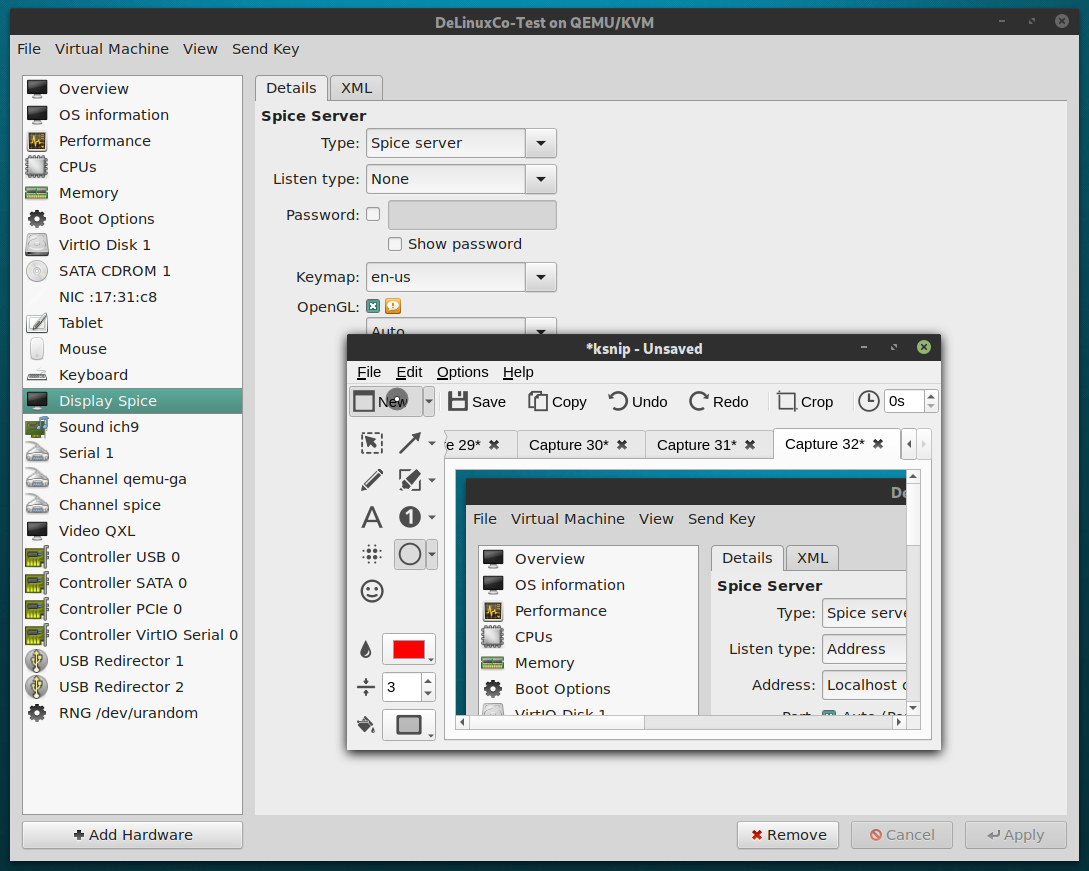Select ksnip Ellipse tool

410,554
